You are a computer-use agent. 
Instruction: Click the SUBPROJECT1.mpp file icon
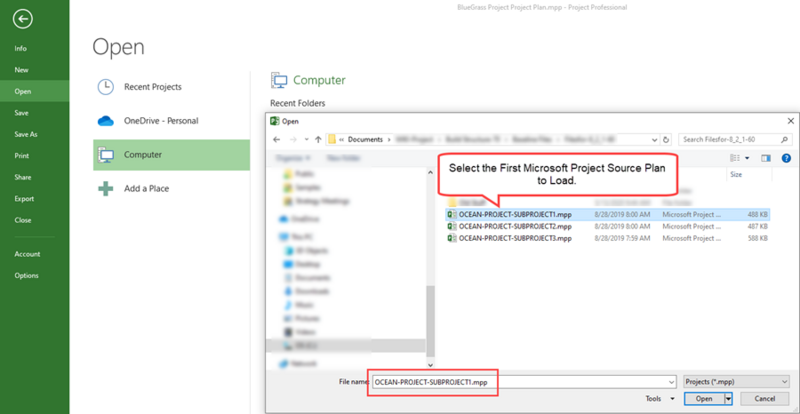[452, 214]
